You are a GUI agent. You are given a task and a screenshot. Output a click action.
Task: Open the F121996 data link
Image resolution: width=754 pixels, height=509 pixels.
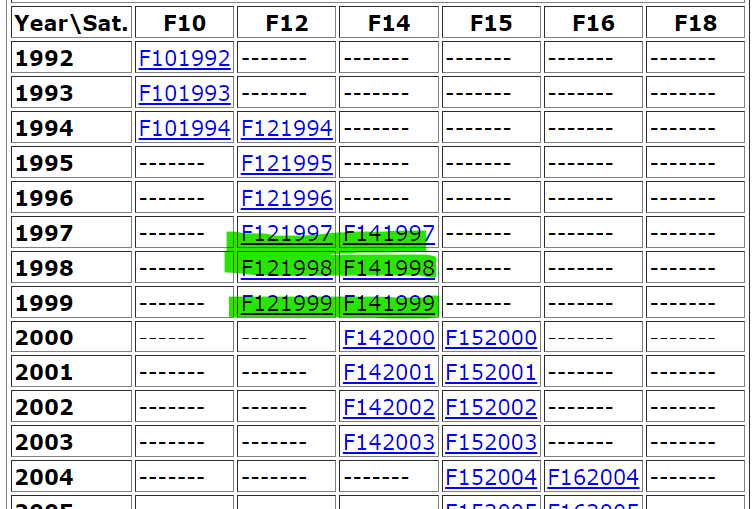pos(287,199)
